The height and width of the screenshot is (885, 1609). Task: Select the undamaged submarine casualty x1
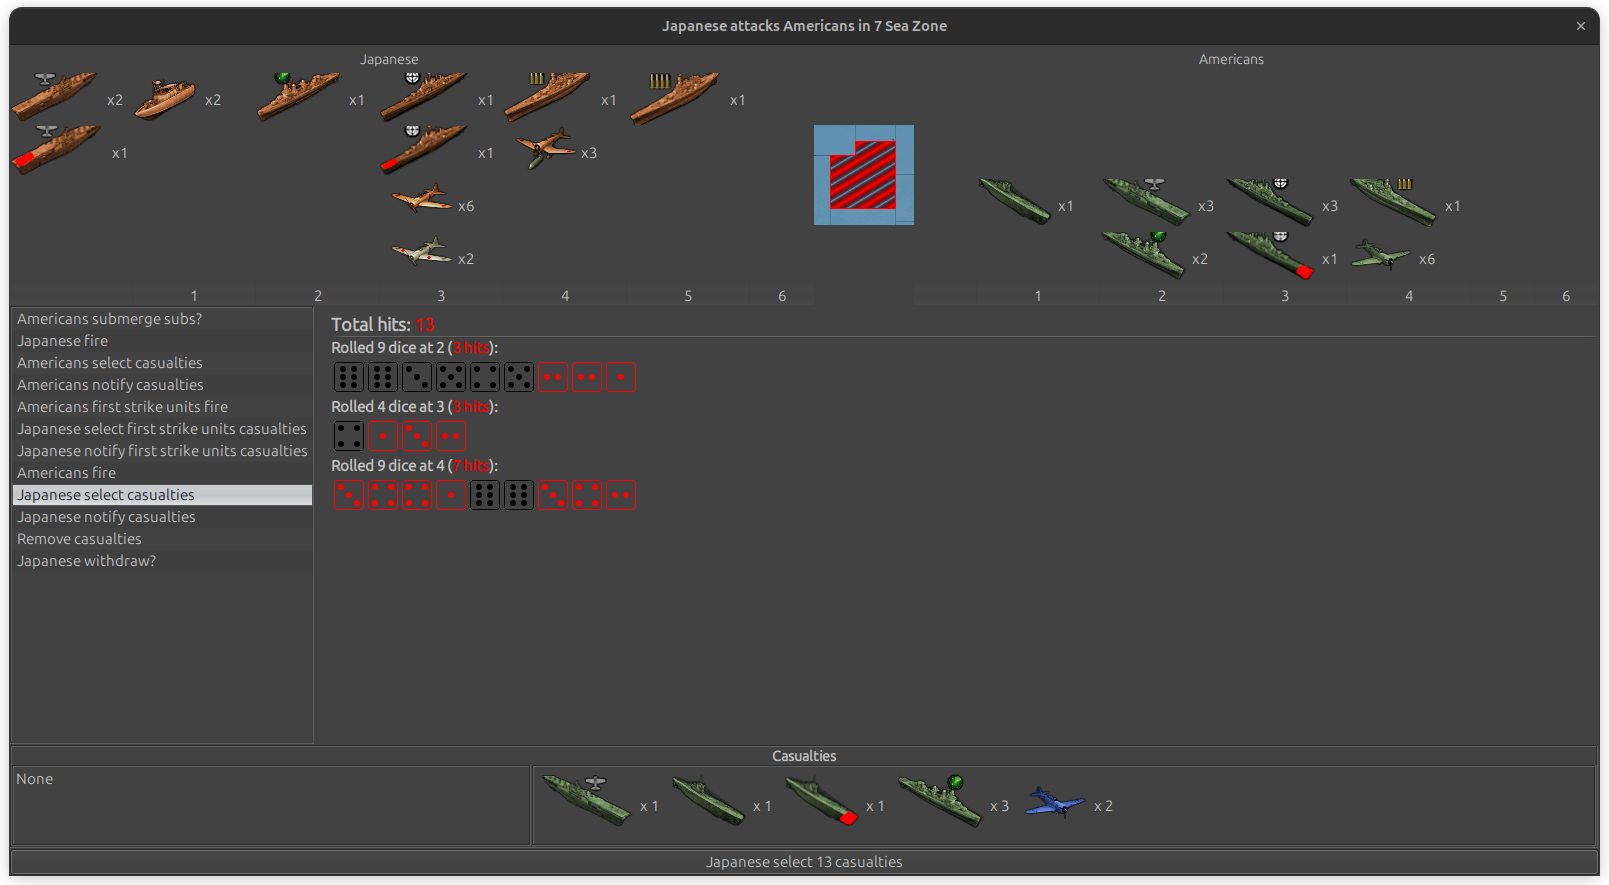click(709, 802)
